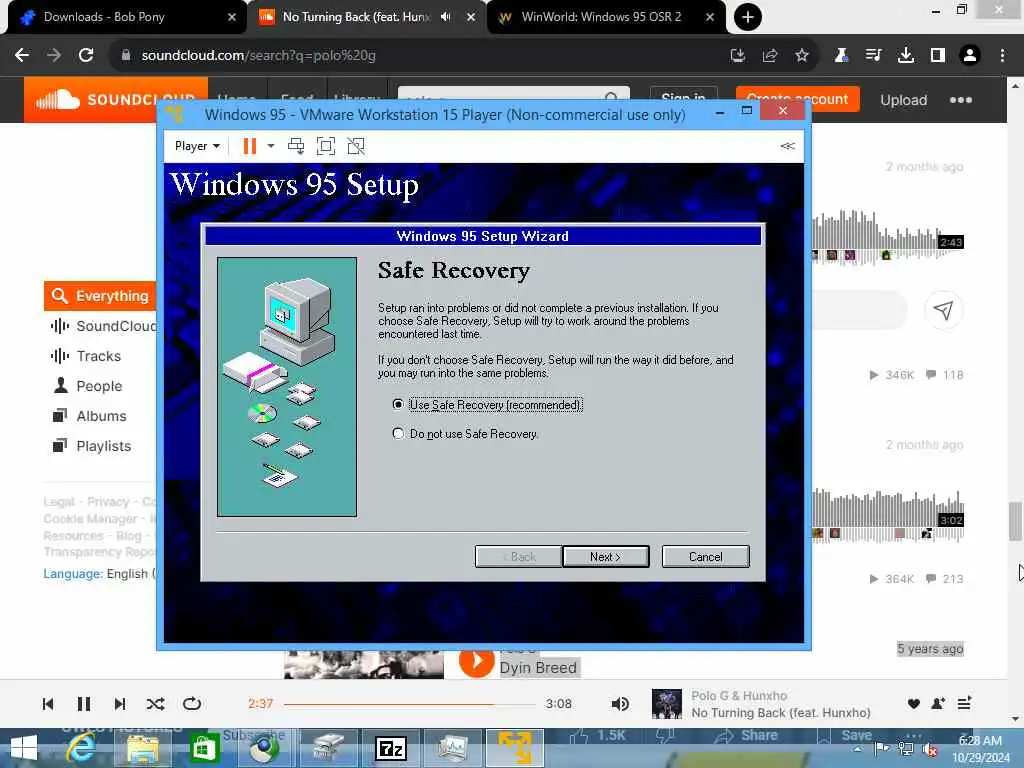Screen dimensions: 1024x768
Task: Pause the currently playing SoundCloud track
Action: (84, 703)
